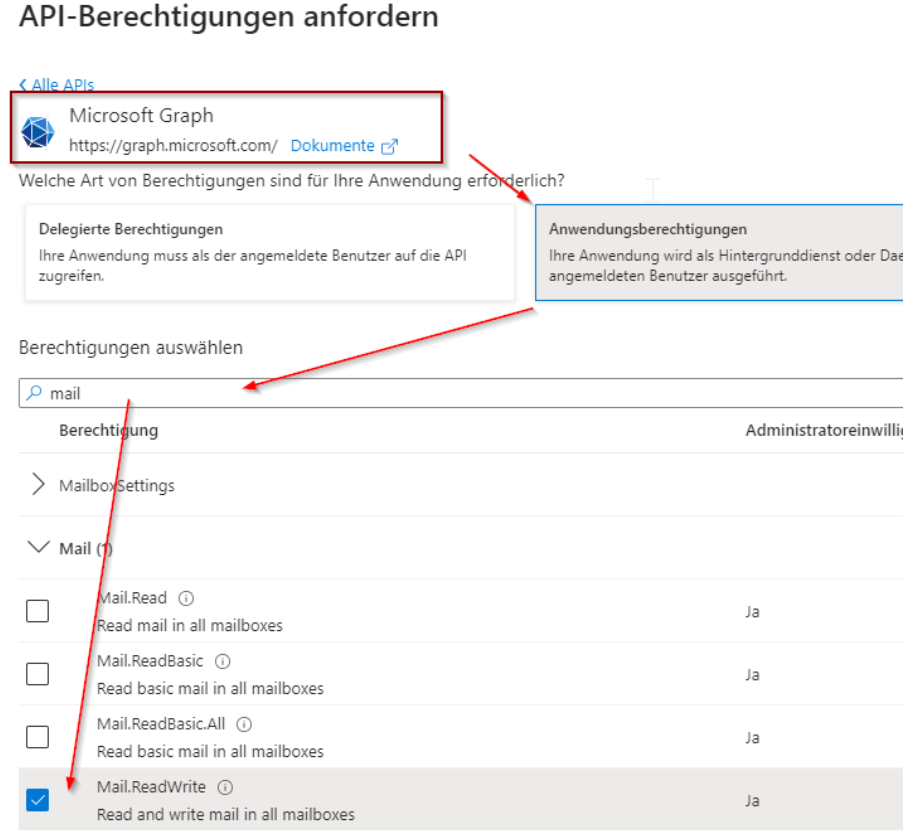Click the Ja value in Mail.ReadBasic.All row
This screenshot has width=903, height=837.
pos(752,738)
